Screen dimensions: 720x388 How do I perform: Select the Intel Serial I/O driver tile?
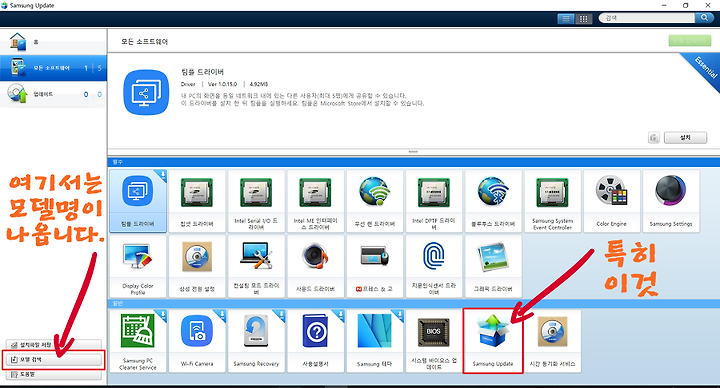pyautogui.click(x=256, y=201)
